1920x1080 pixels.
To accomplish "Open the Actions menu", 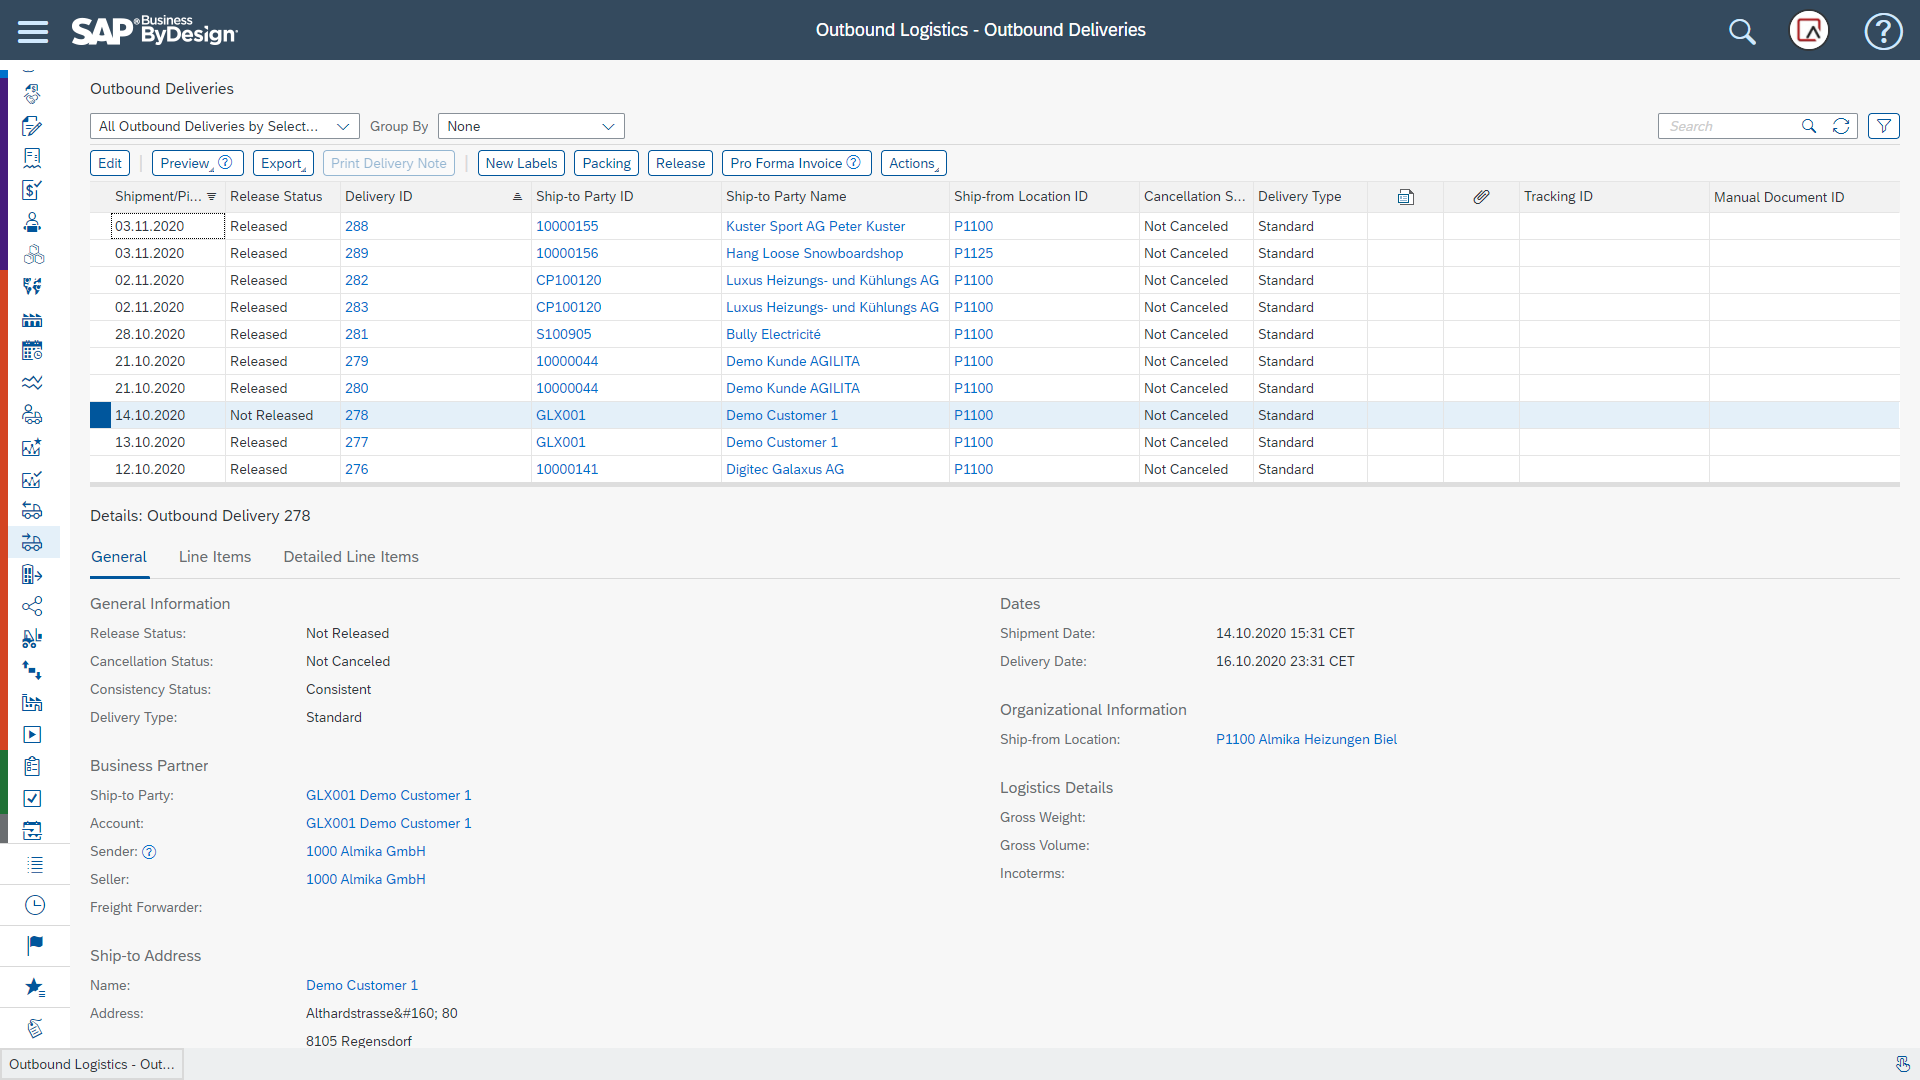I will [x=913, y=163].
